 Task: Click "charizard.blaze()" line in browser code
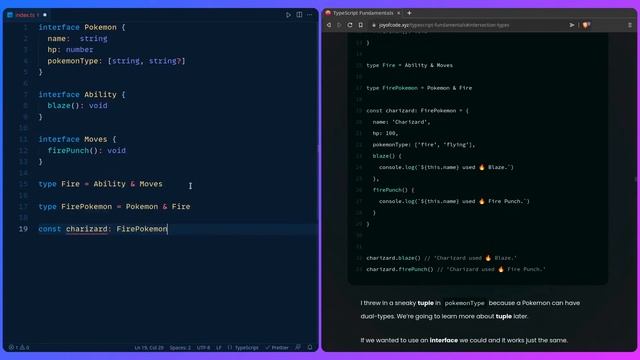pos(441,258)
